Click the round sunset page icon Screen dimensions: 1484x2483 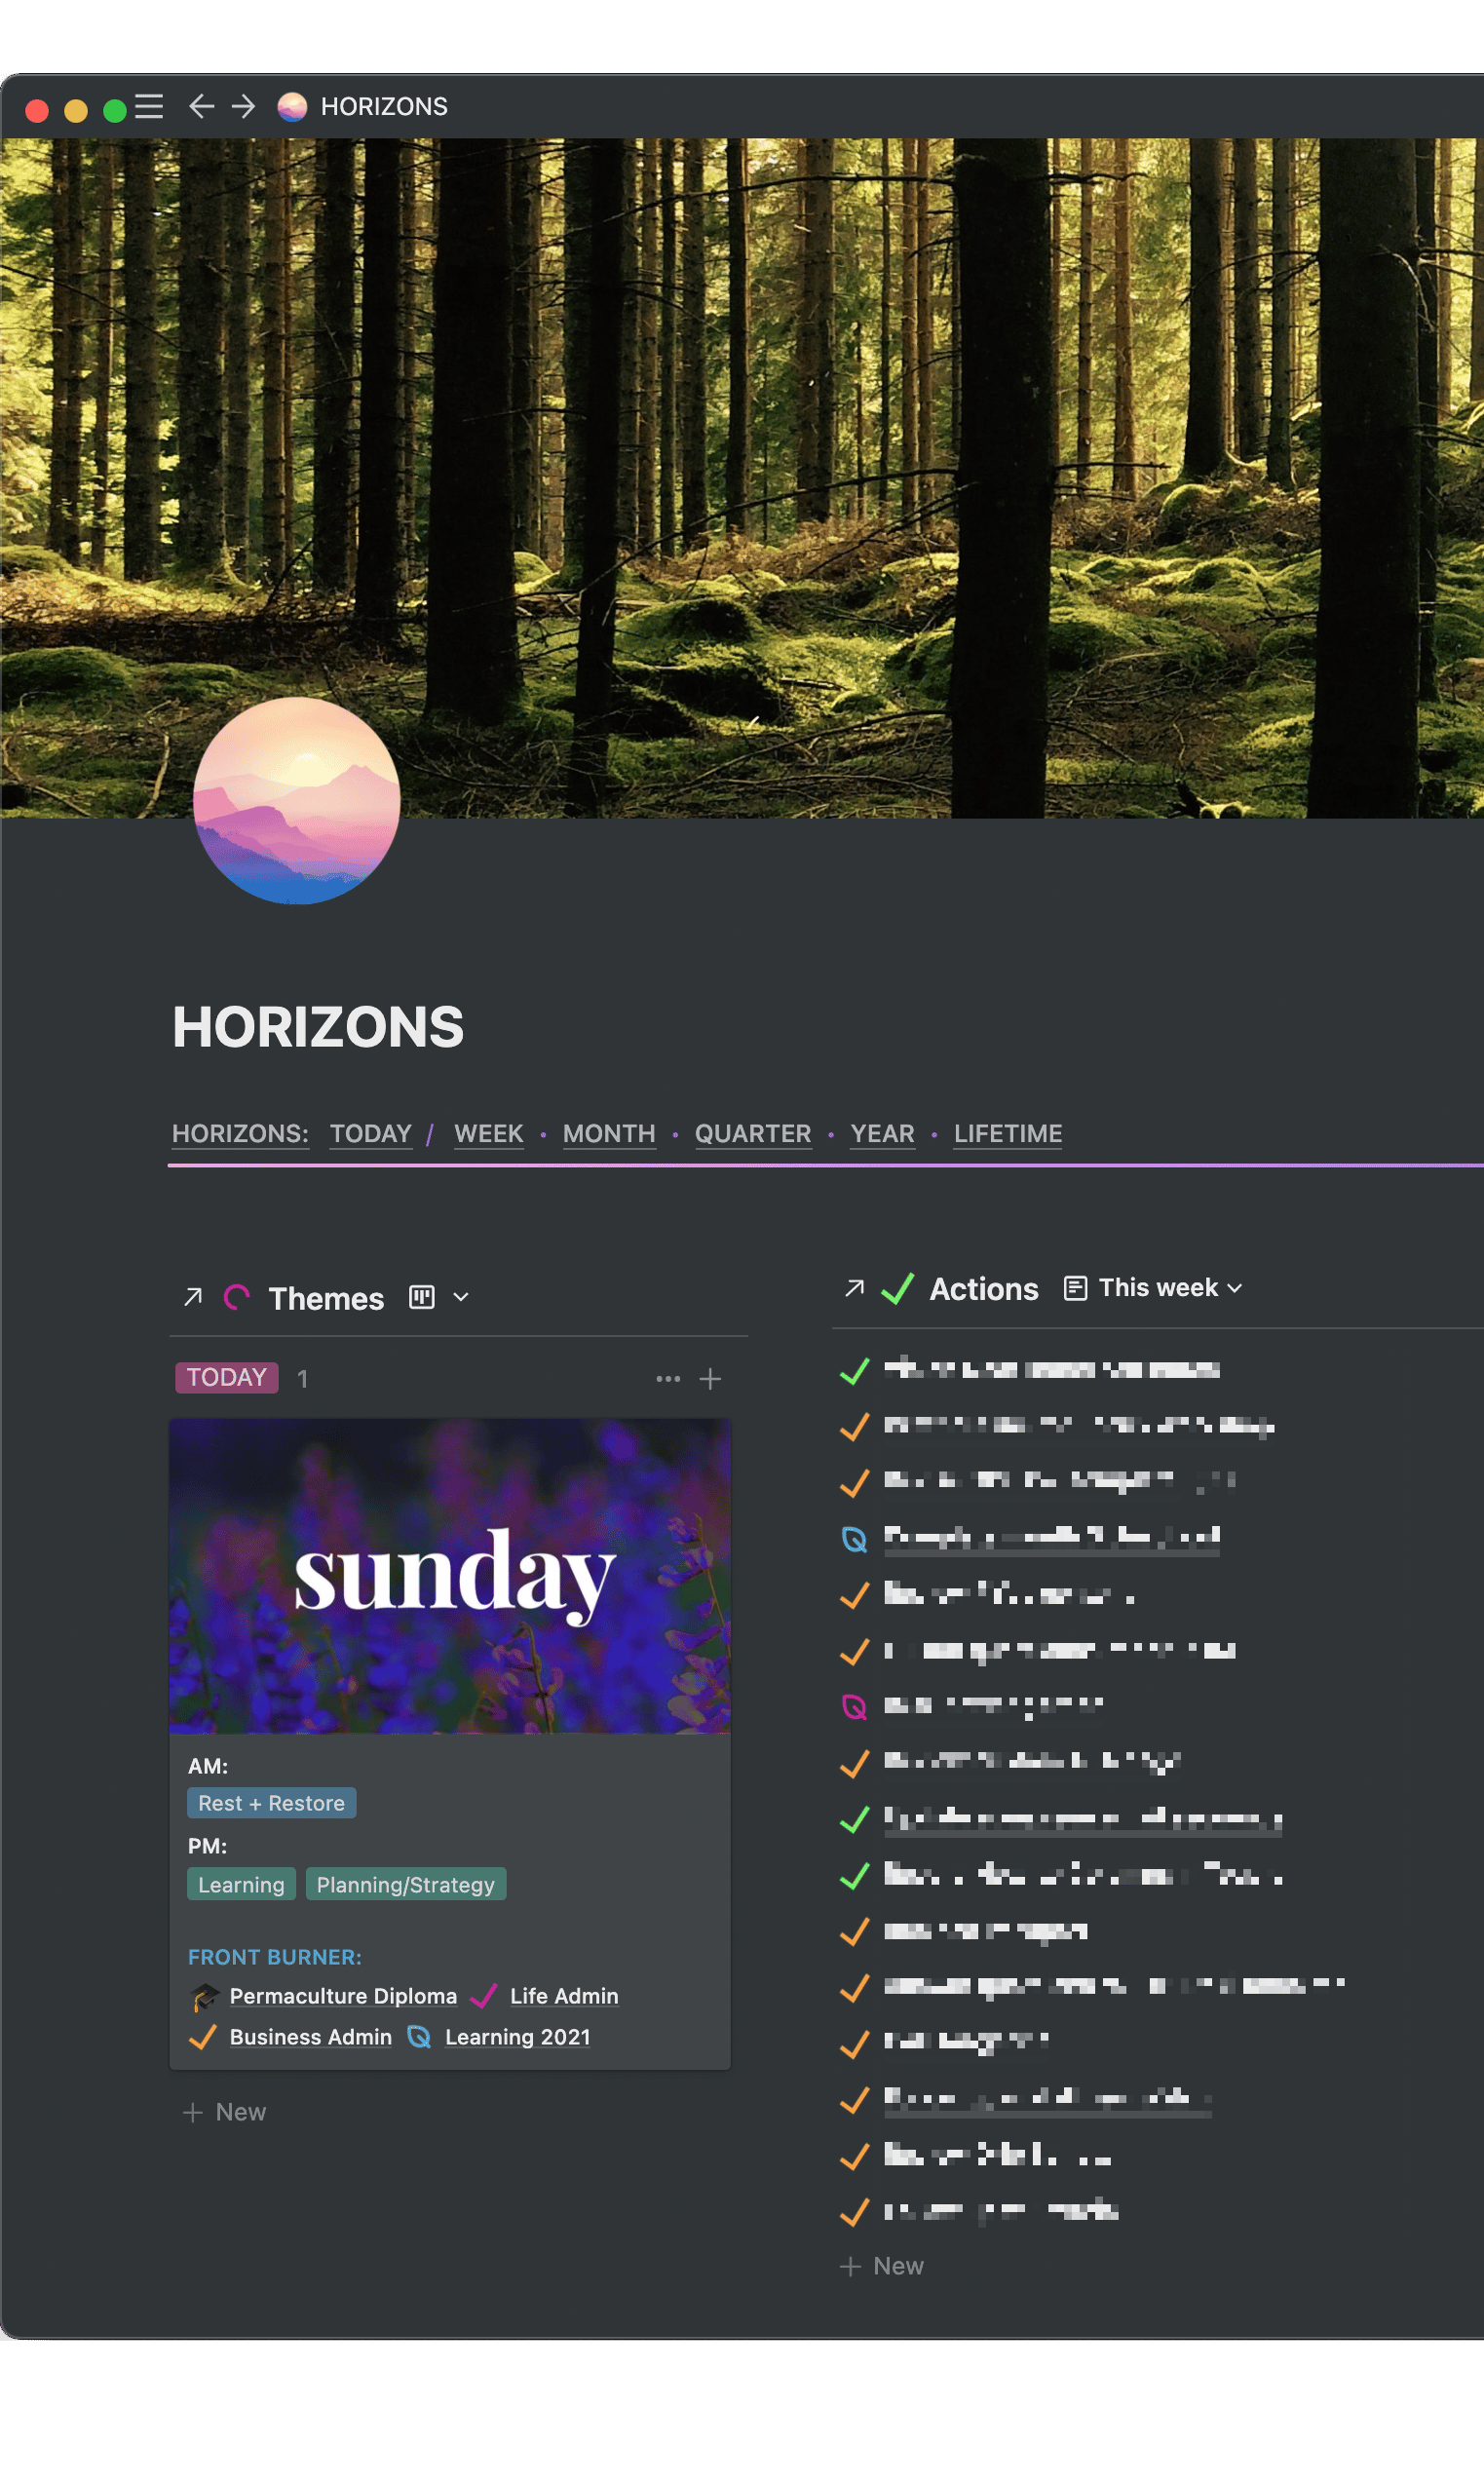tap(297, 800)
